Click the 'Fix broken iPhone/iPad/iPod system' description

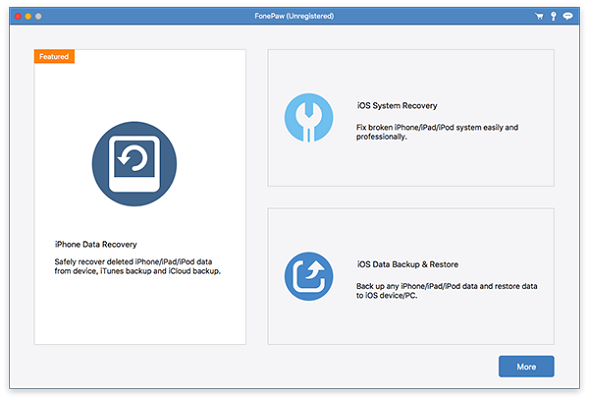(x=437, y=132)
